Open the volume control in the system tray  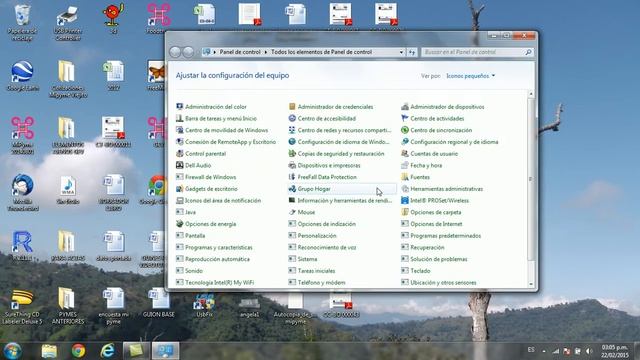click(x=589, y=351)
